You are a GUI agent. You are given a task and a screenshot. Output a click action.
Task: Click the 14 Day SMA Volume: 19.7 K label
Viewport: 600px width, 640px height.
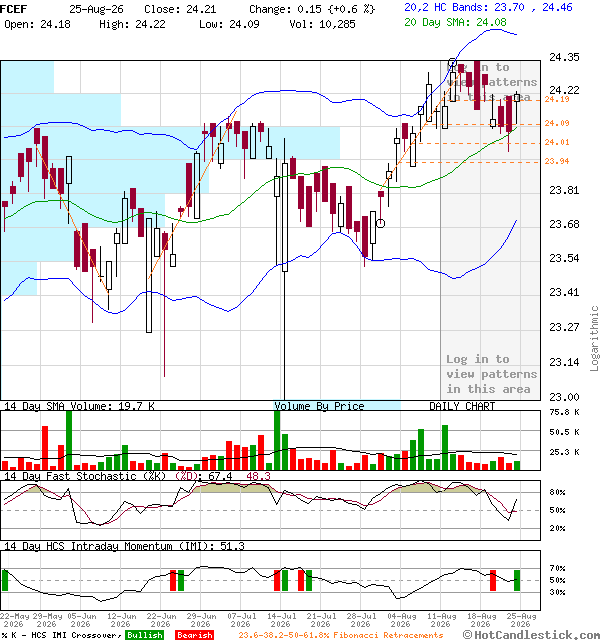click(79, 406)
